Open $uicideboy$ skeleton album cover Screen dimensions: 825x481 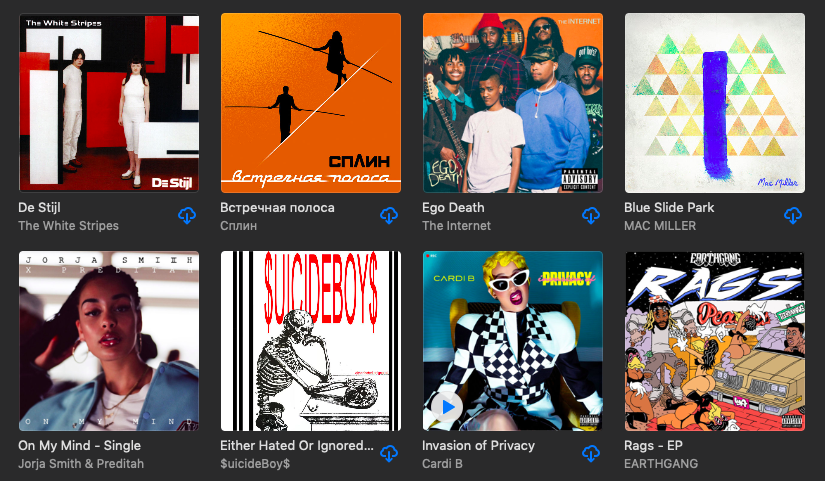pyautogui.click(x=311, y=341)
